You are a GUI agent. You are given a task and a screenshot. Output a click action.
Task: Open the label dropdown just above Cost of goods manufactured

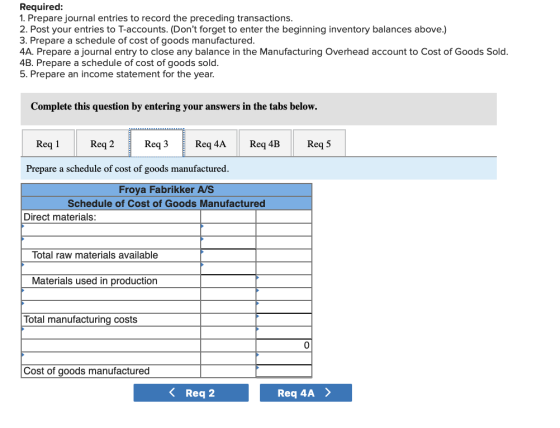tap(111, 358)
